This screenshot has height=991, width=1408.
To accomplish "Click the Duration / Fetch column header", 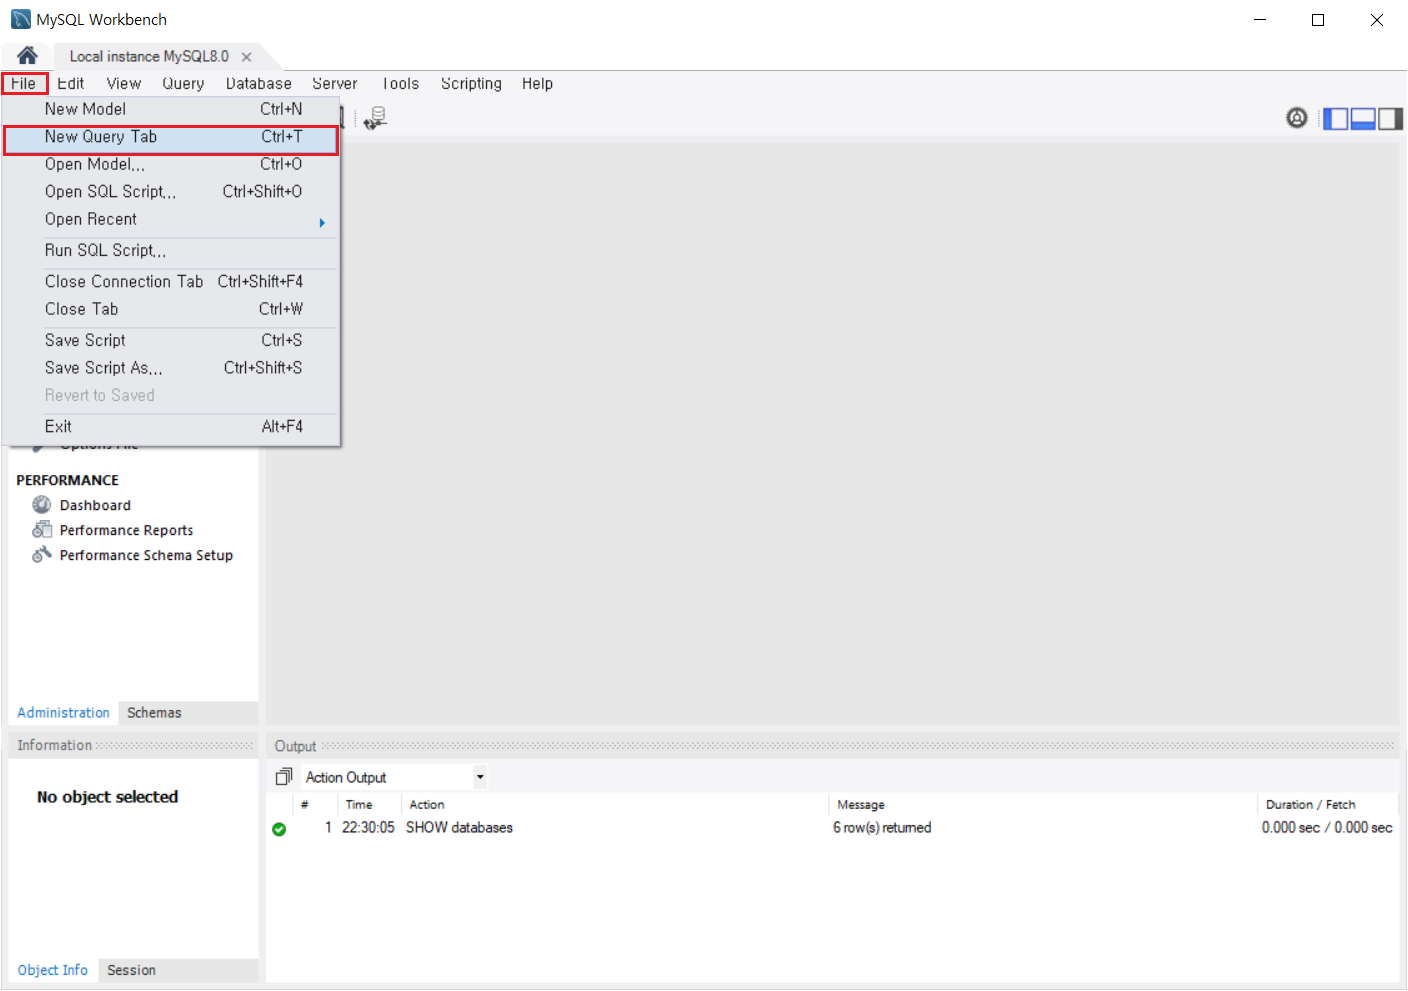I will tap(1311, 805).
